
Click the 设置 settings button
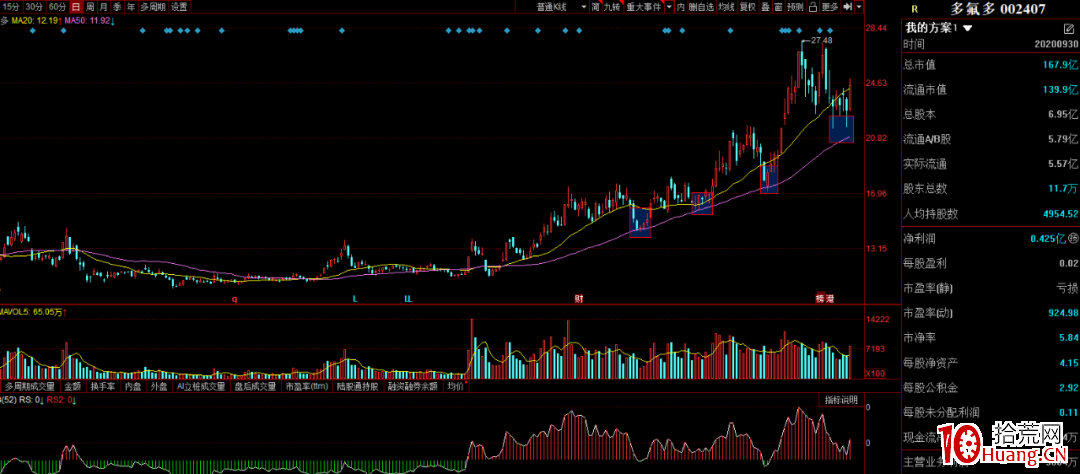(x=178, y=7)
